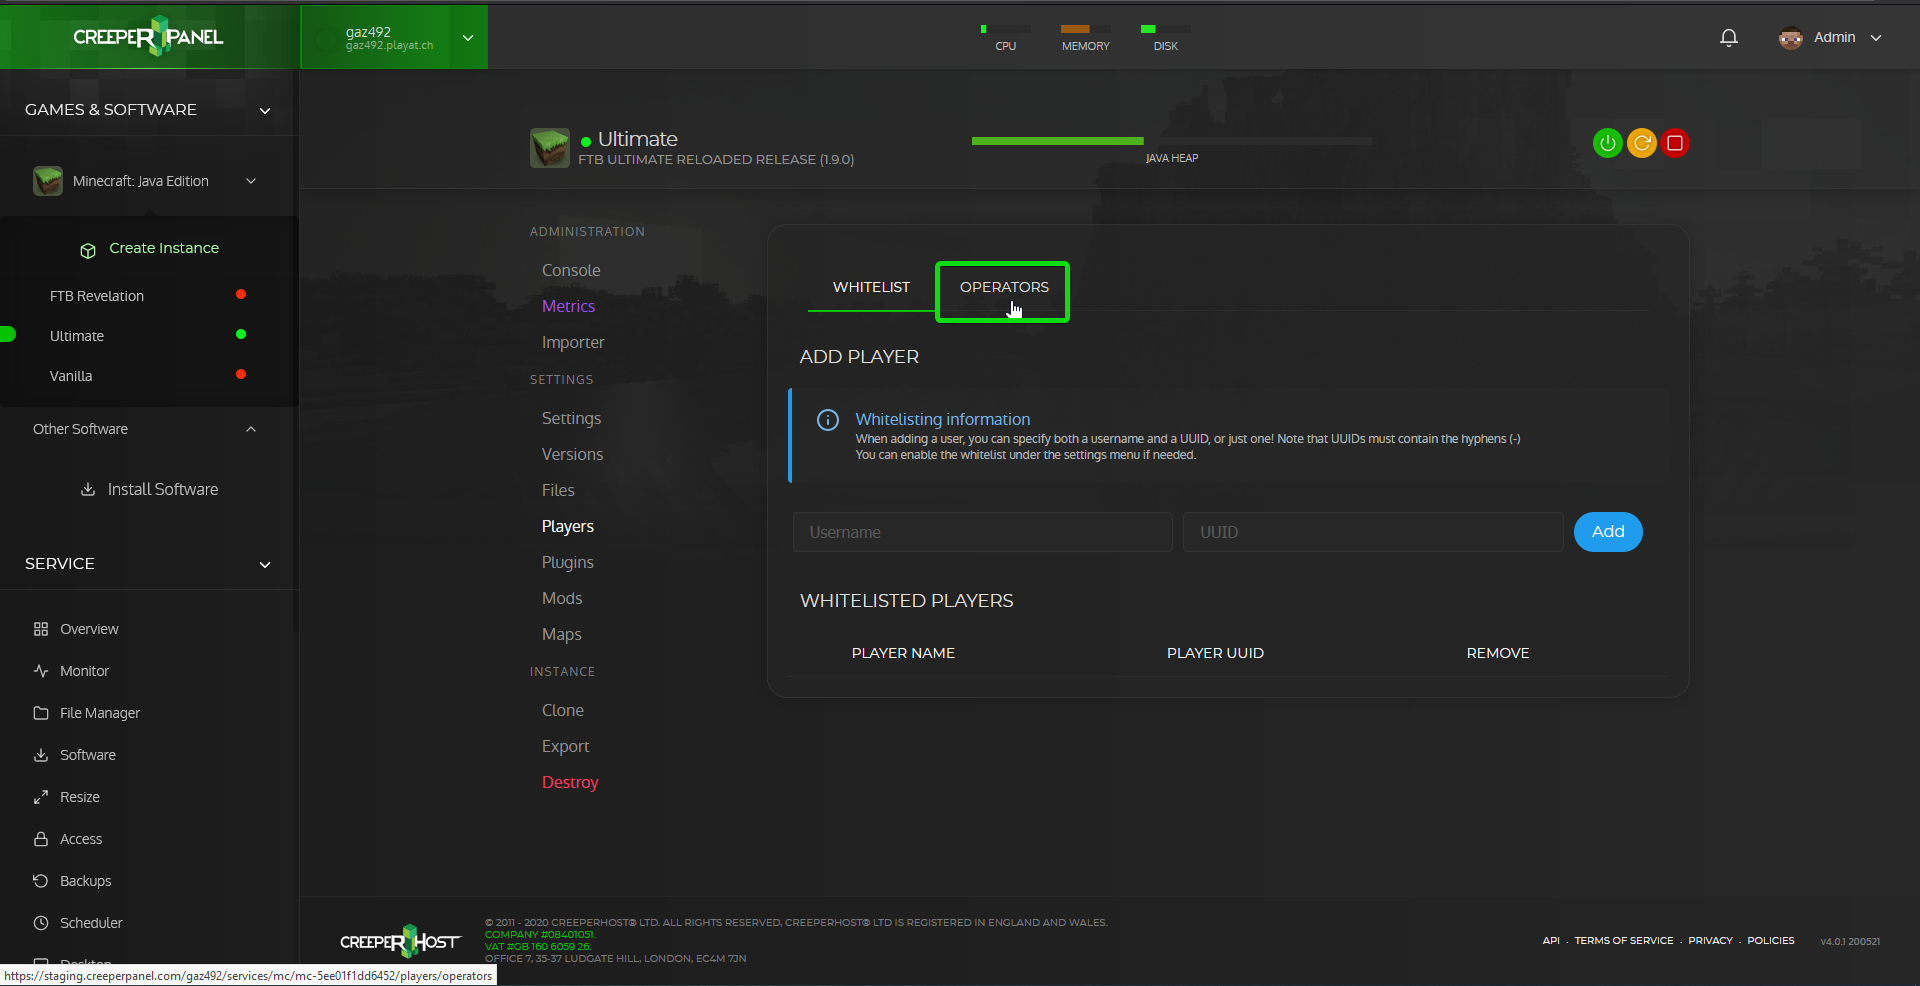Collapse the Minecraft: Java Edition list
This screenshot has width=1920, height=986.
[x=251, y=181]
